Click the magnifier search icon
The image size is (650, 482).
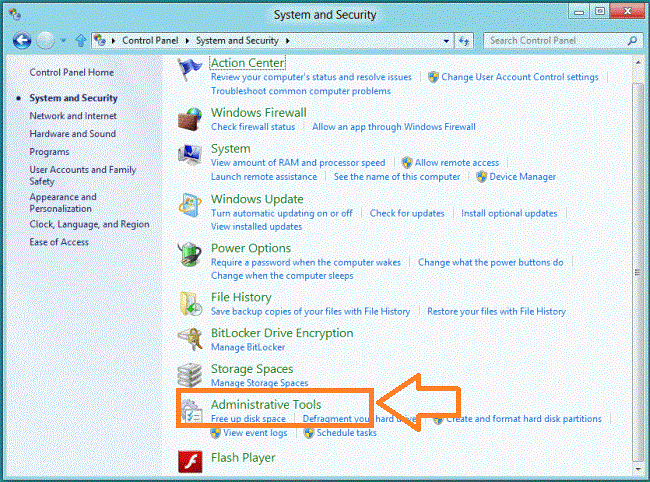pyautogui.click(x=633, y=41)
